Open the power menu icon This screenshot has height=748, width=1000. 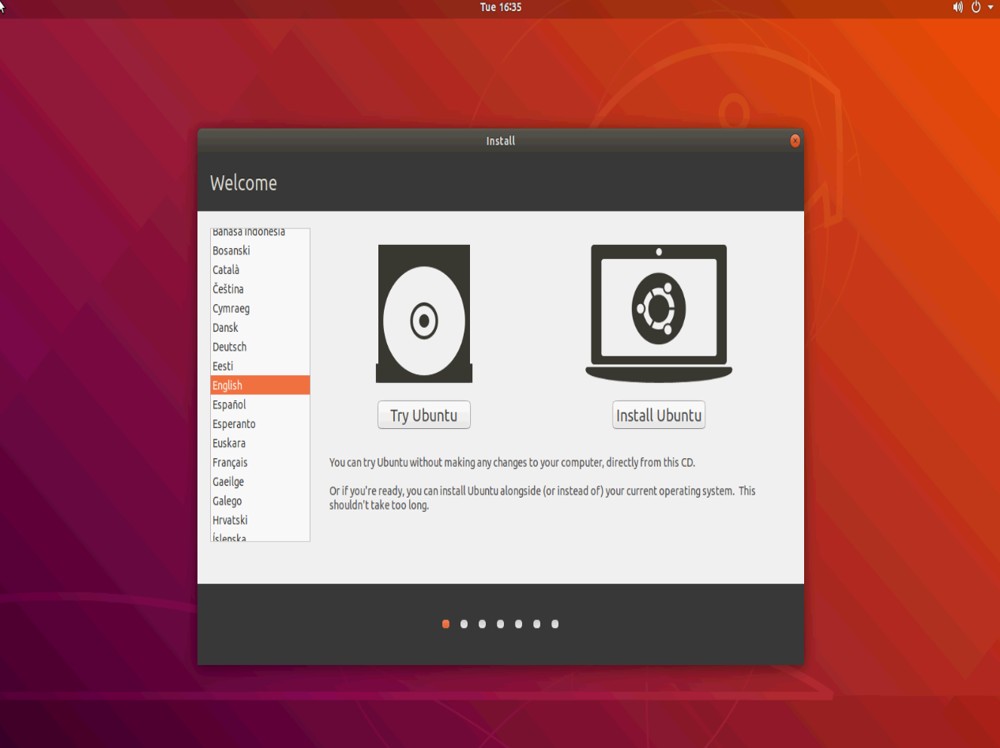coord(976,7)
